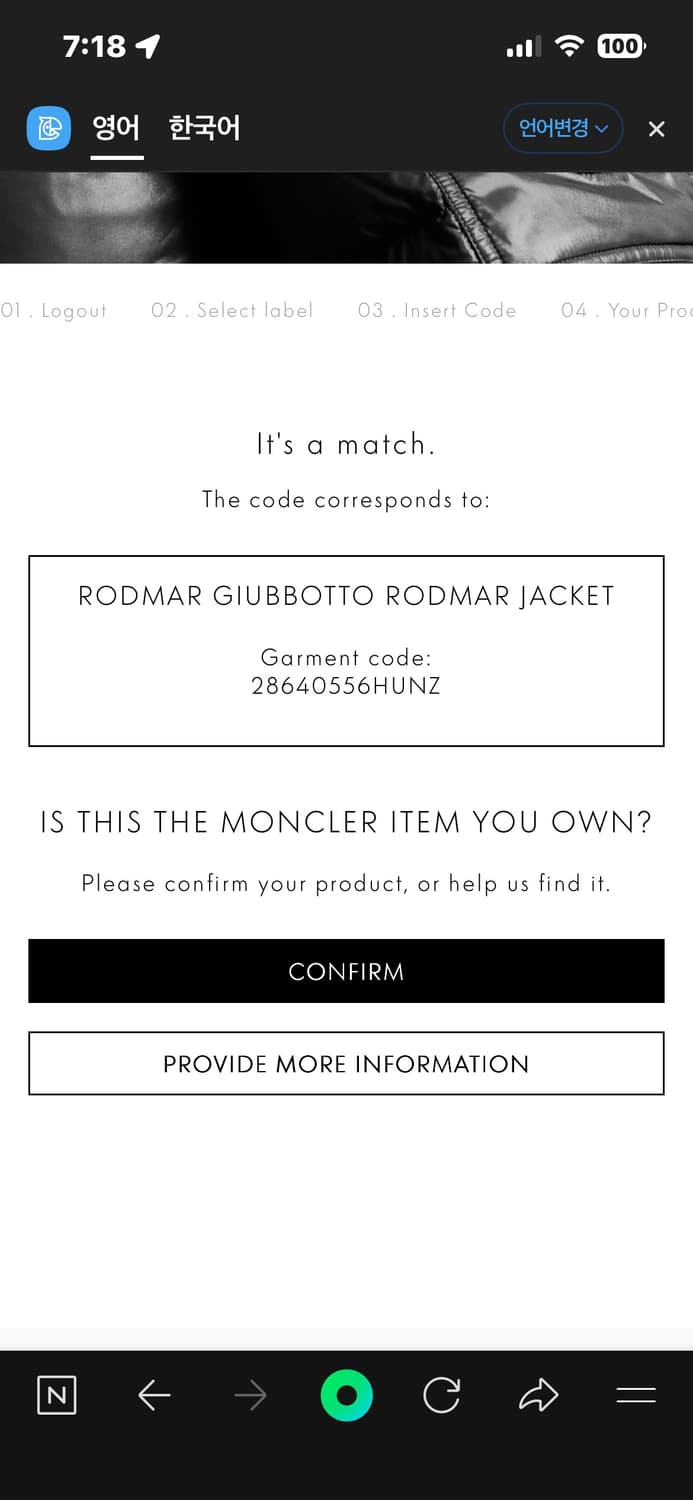Viewport: 693px width, 1500px height.
Task: Switch to the 한국어 tab
Action: coord(204,129)
